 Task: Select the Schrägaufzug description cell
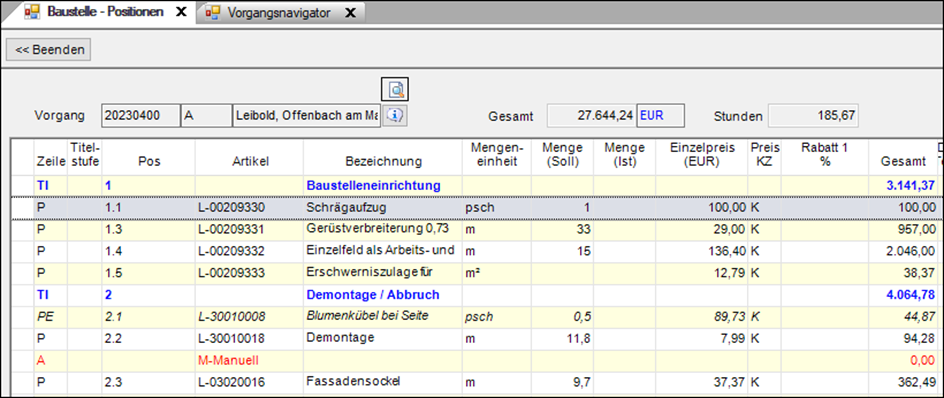coord(383,208)
